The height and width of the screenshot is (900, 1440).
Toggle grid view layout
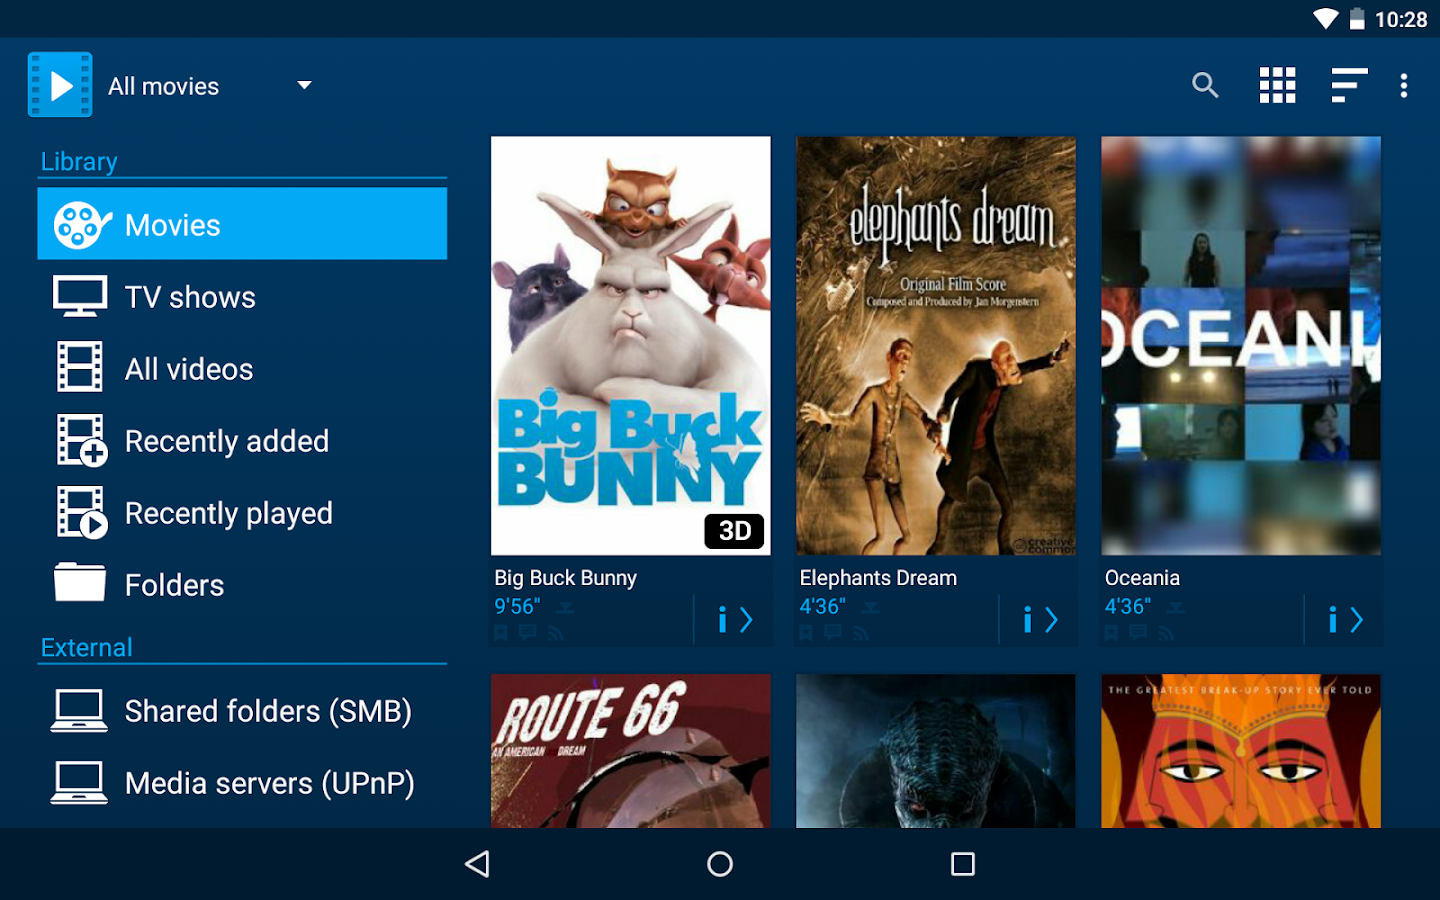[1277, 85]
